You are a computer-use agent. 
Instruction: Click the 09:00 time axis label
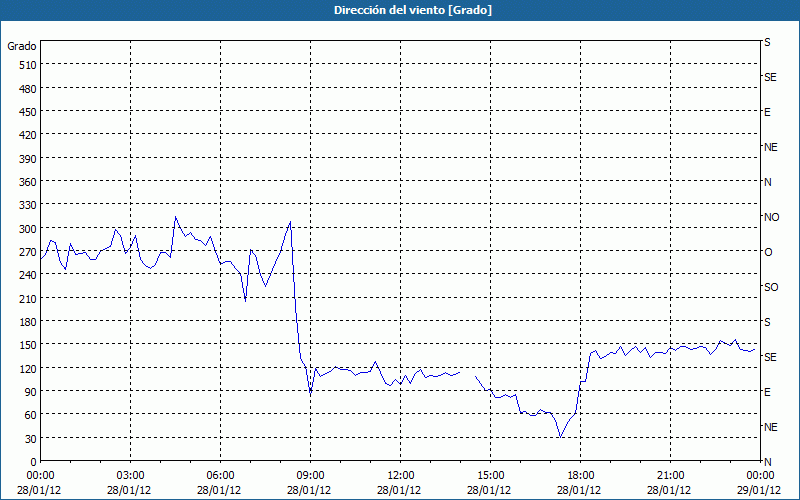pyautogui.click(x=311, y=476)
